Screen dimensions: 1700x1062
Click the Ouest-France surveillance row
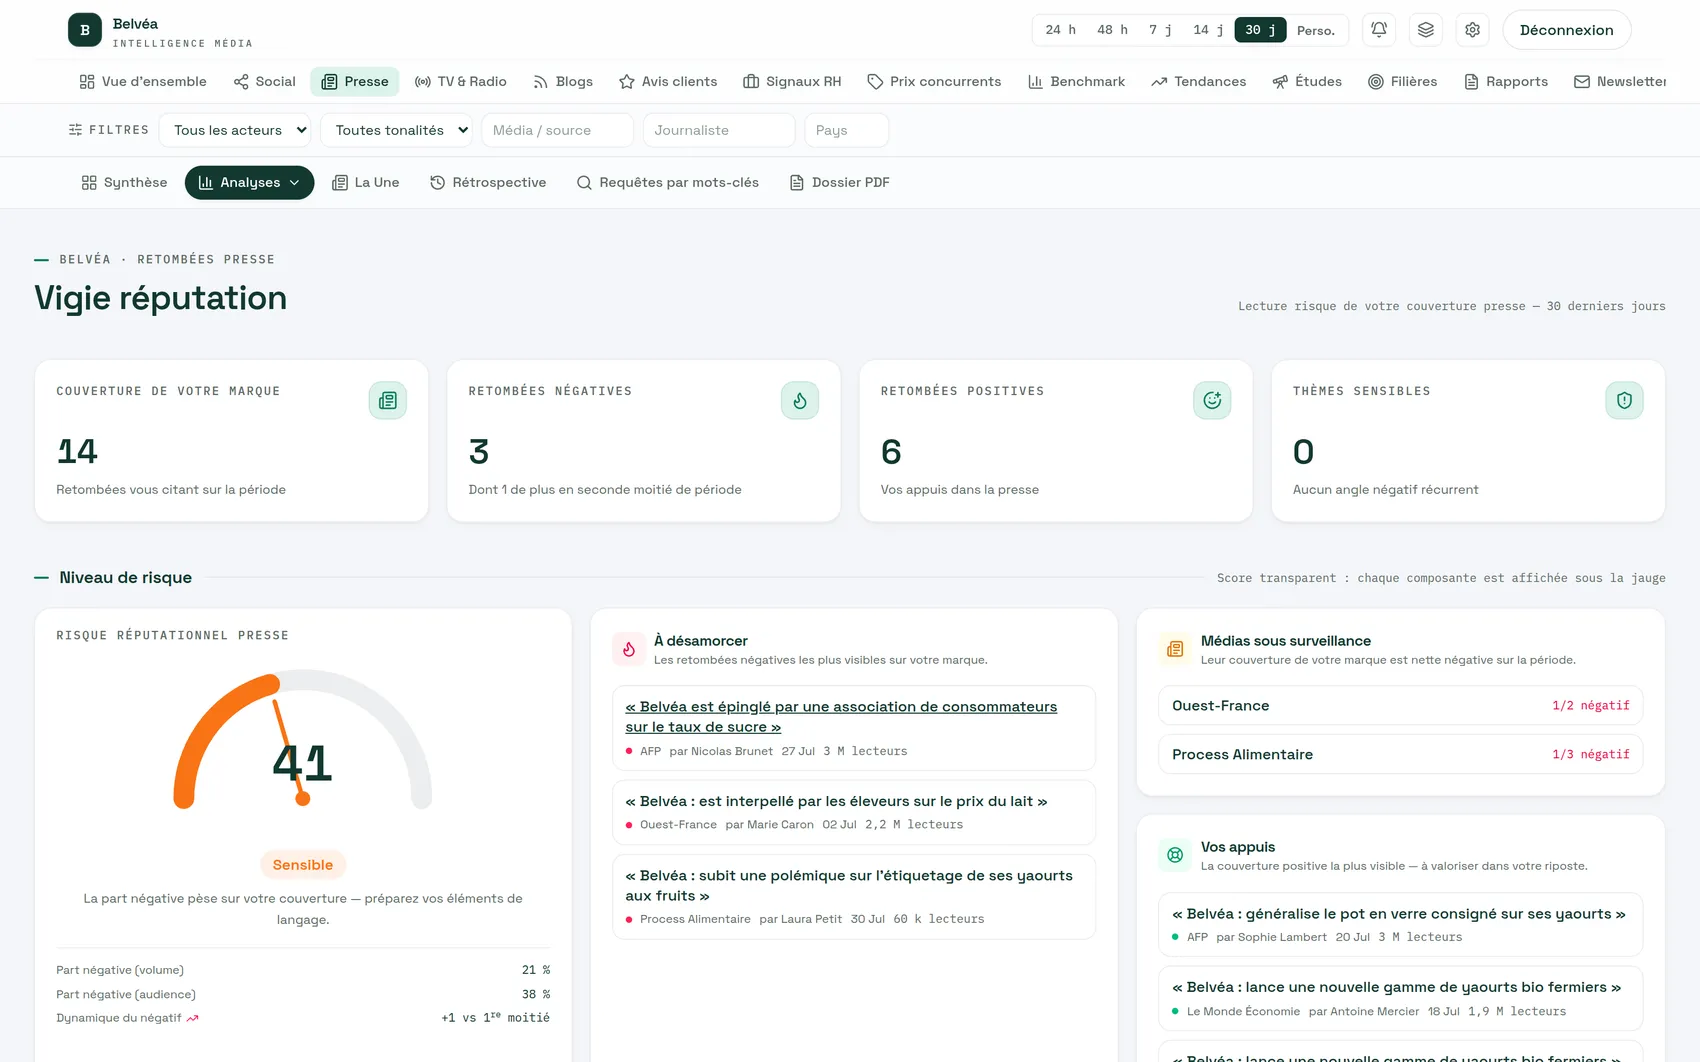pyautogui.click(x=1400, y=705)
